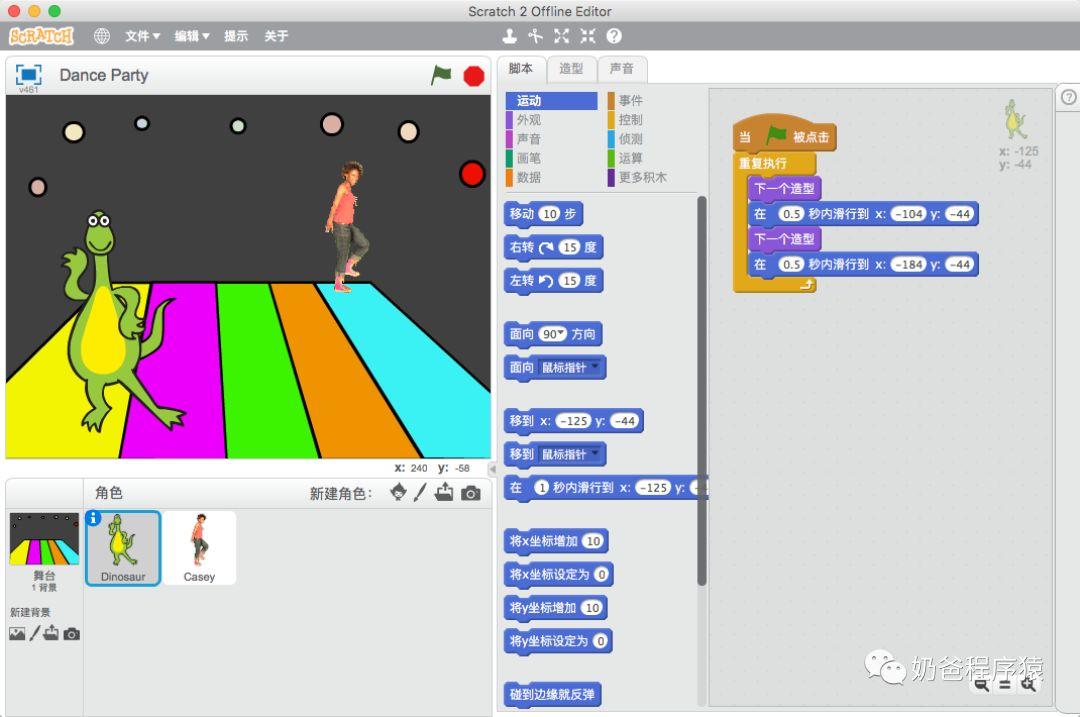Click the green flag to start the project

[441, 74]
